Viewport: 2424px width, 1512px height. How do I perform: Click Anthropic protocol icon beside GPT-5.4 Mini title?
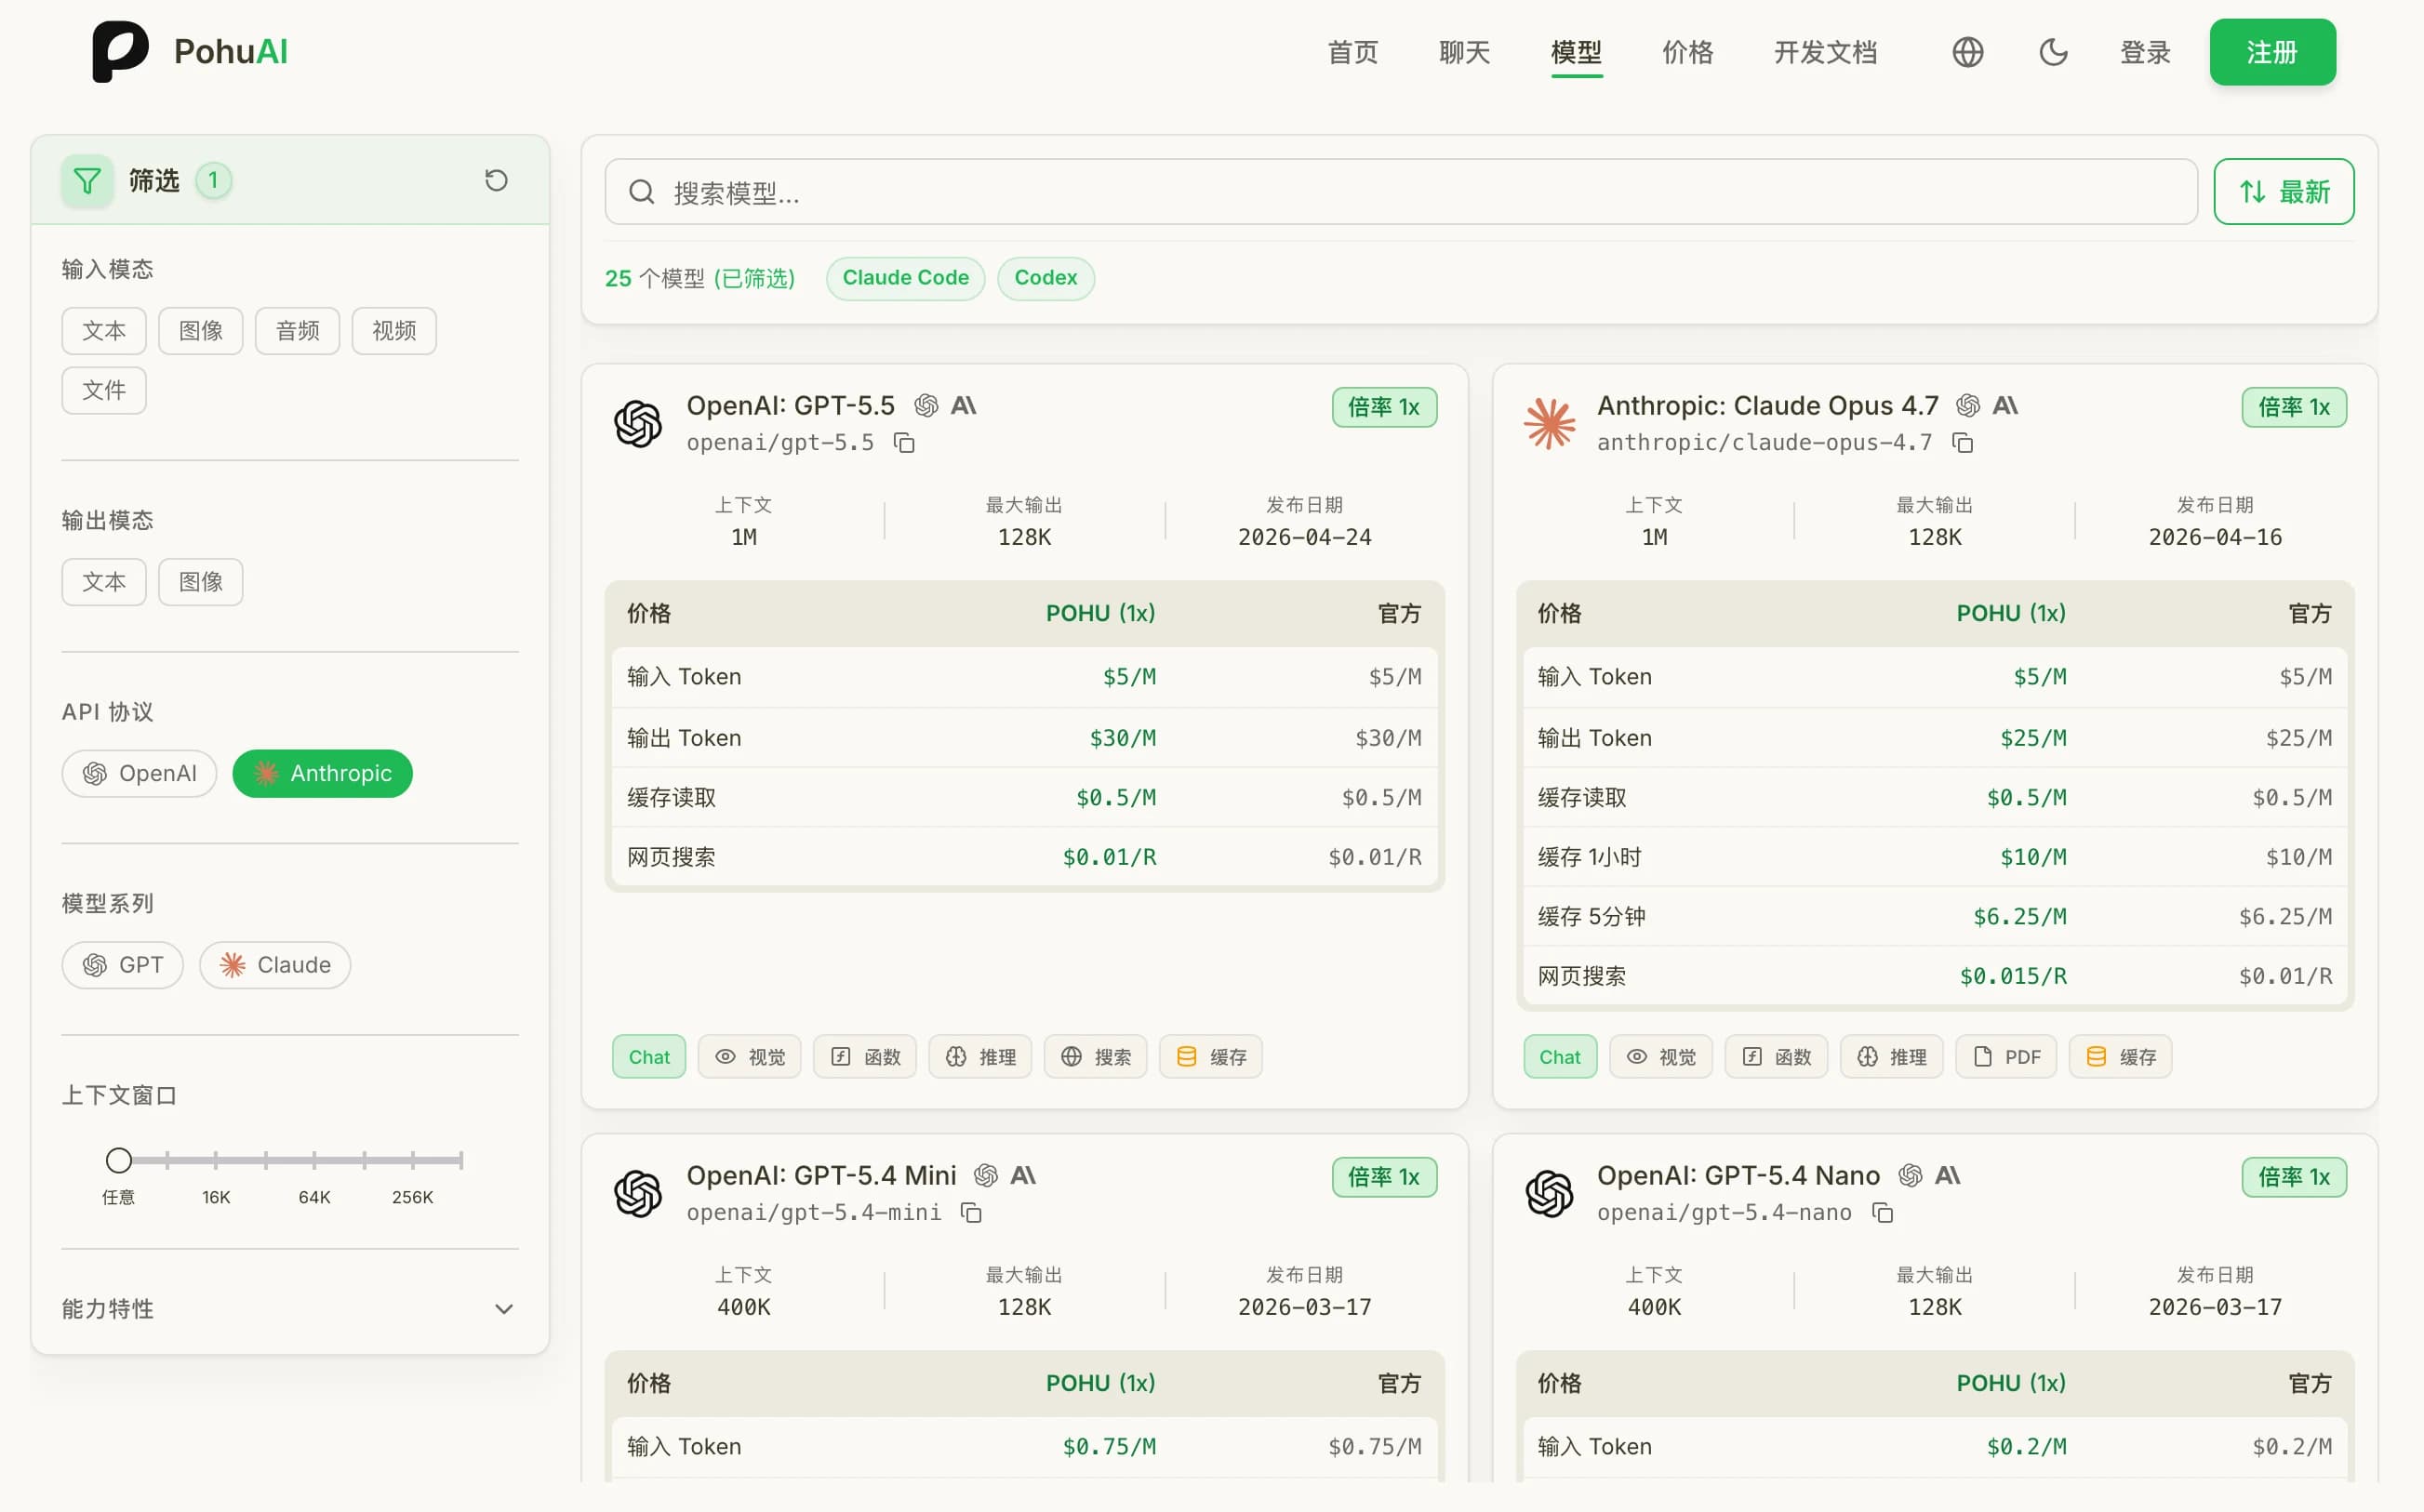(1023, 1175)
